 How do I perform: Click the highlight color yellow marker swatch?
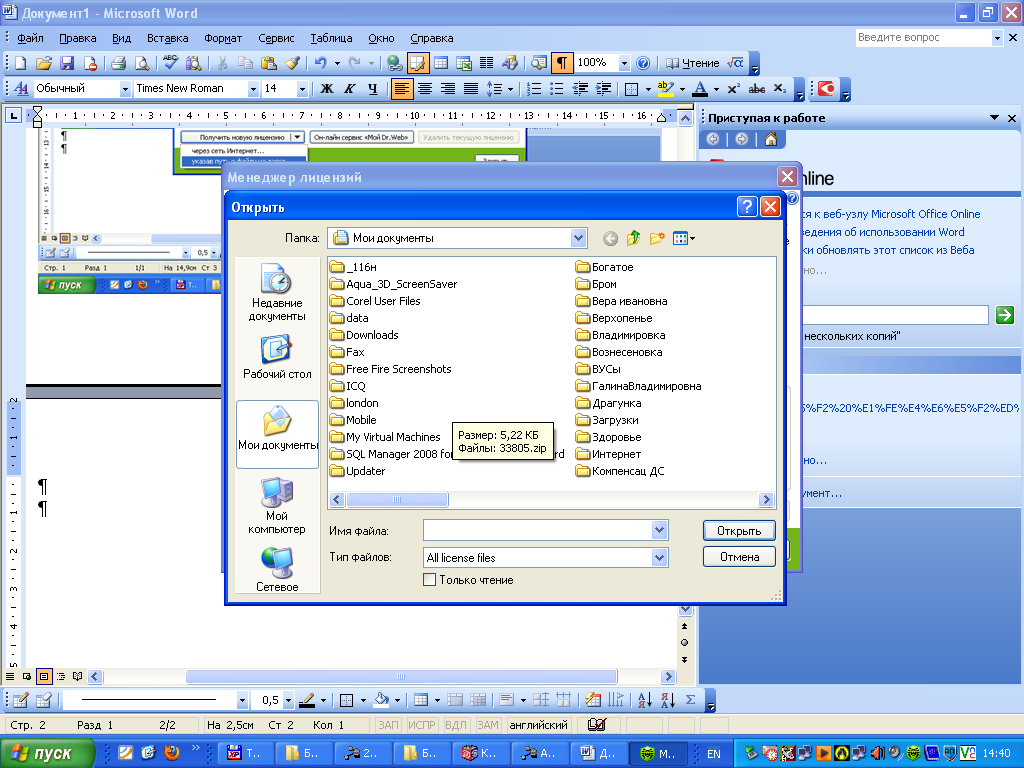coord(665,89)
